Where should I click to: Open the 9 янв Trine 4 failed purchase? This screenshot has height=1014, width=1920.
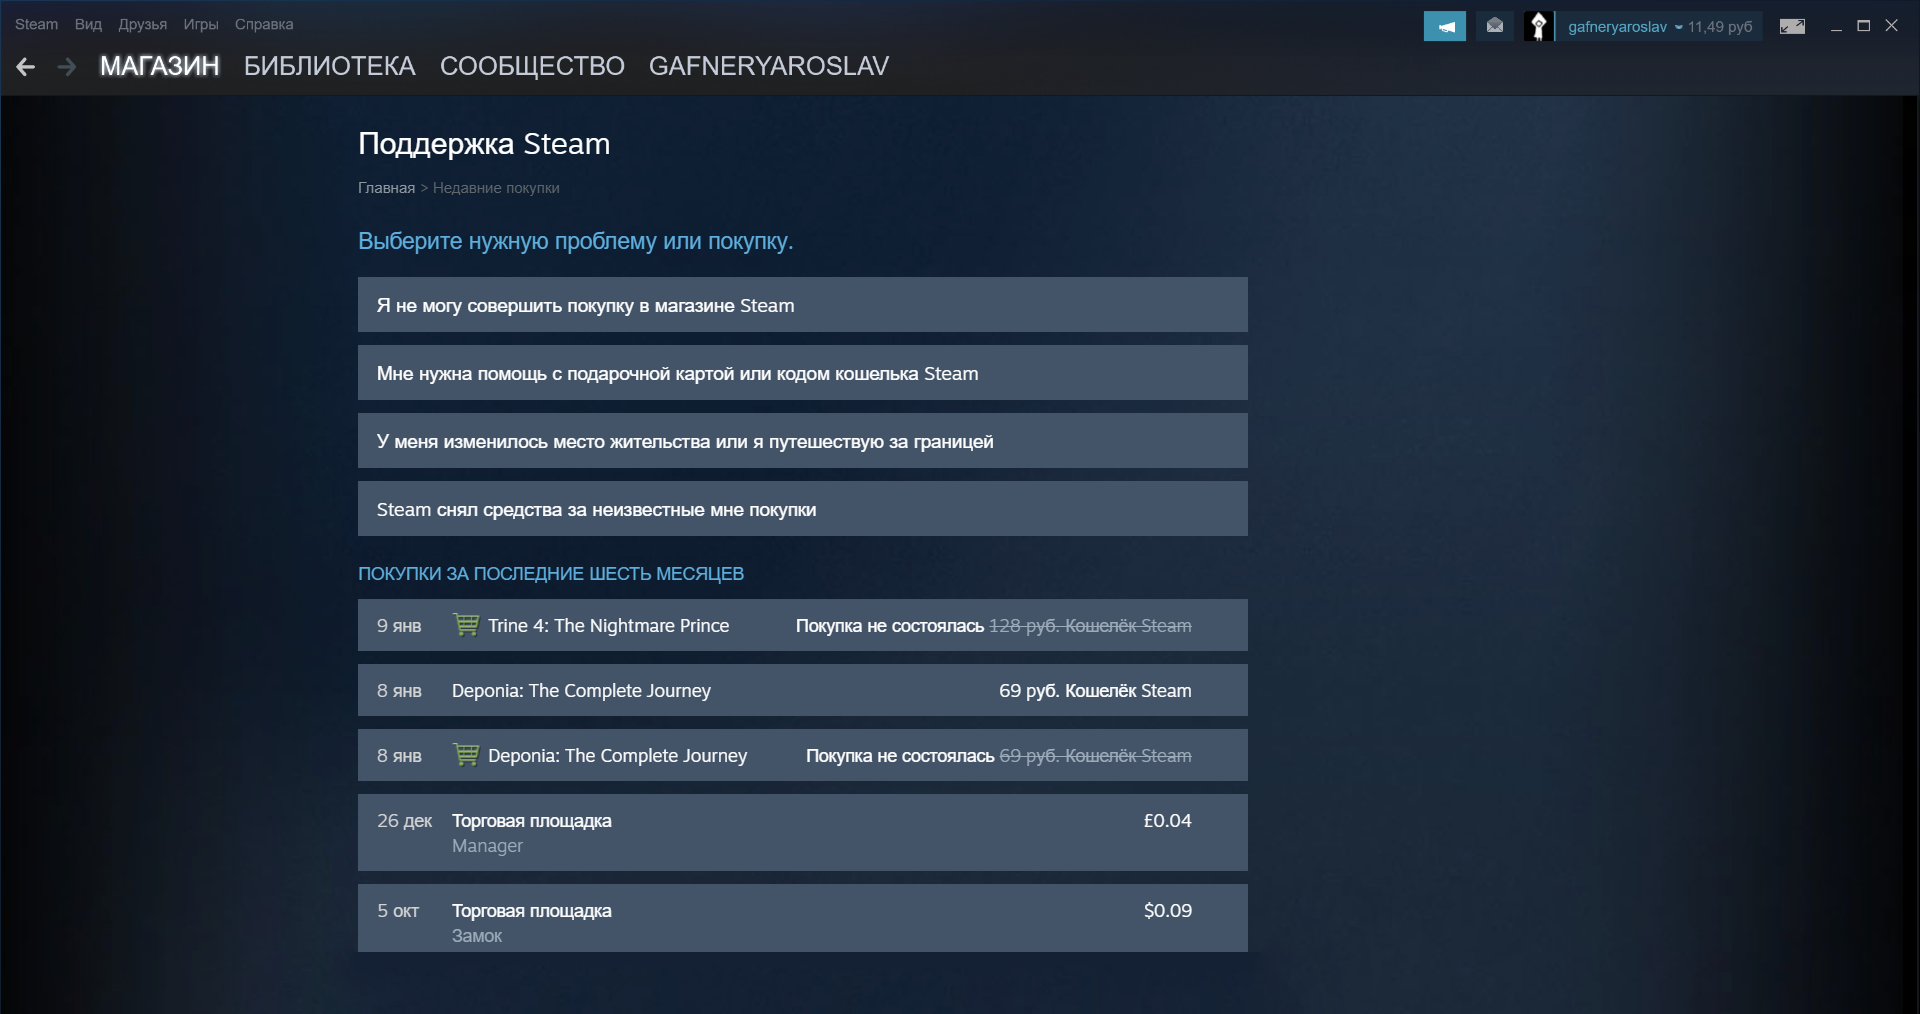click(x=803, y=625)
